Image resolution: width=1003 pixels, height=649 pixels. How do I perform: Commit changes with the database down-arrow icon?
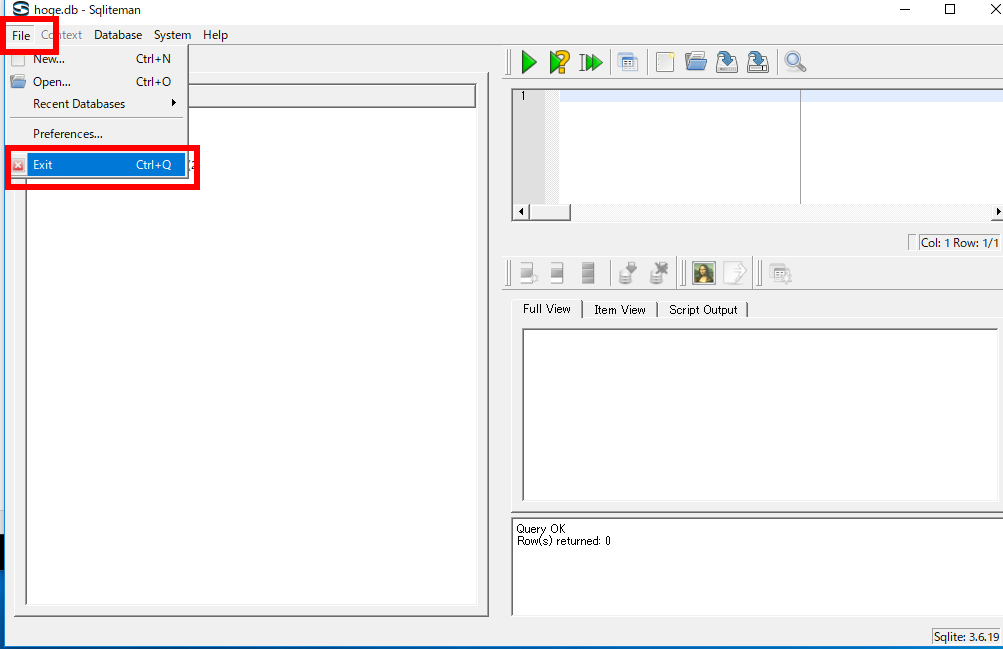point(628,273)
